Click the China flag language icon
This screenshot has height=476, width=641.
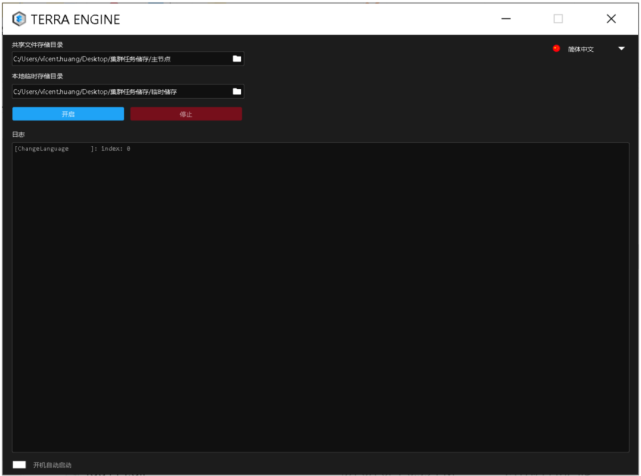[557, 48]
